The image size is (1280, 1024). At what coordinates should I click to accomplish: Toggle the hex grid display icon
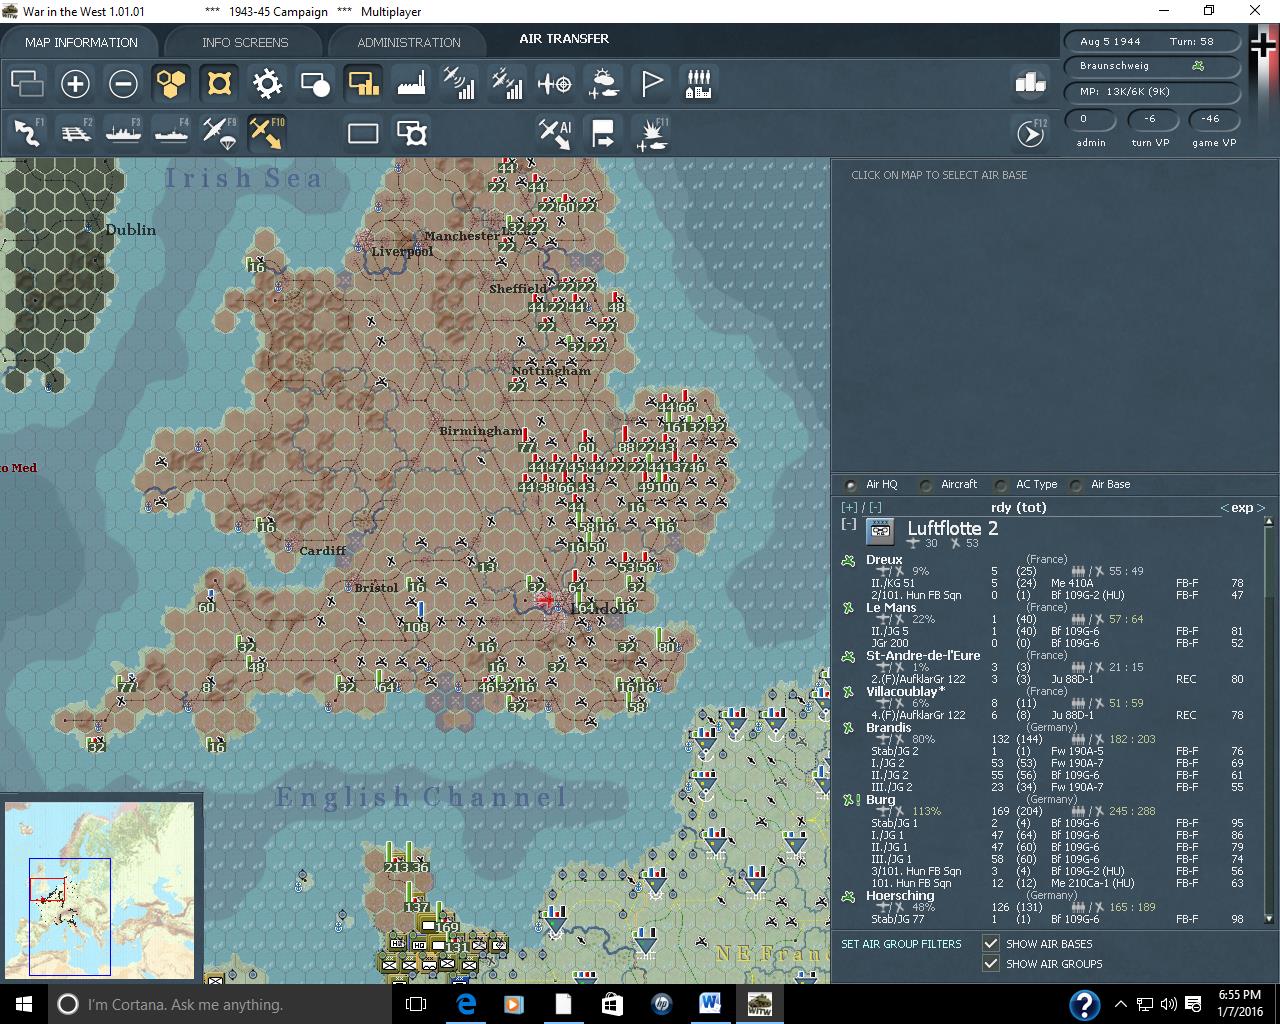(171, 84)
